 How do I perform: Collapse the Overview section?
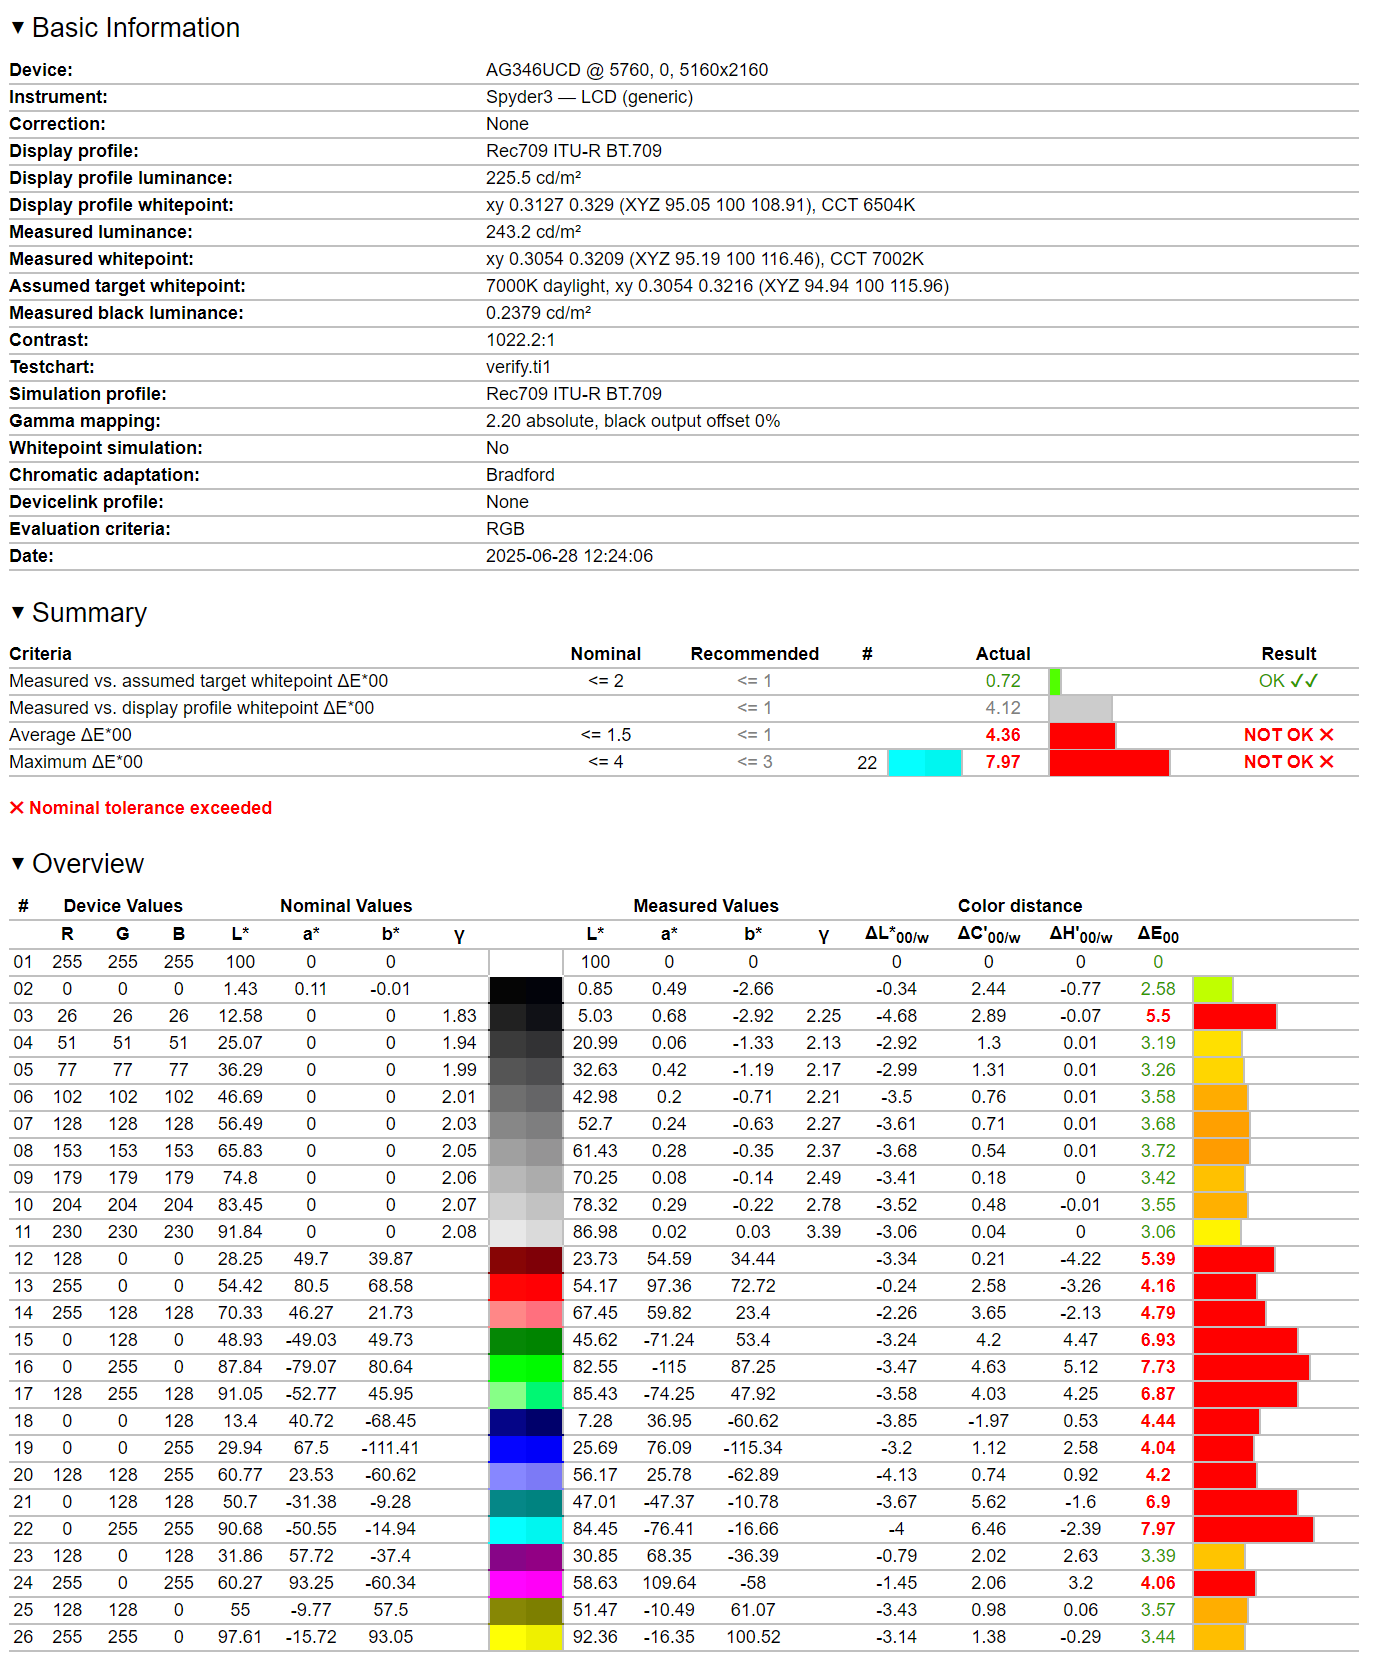coord(17,863)
